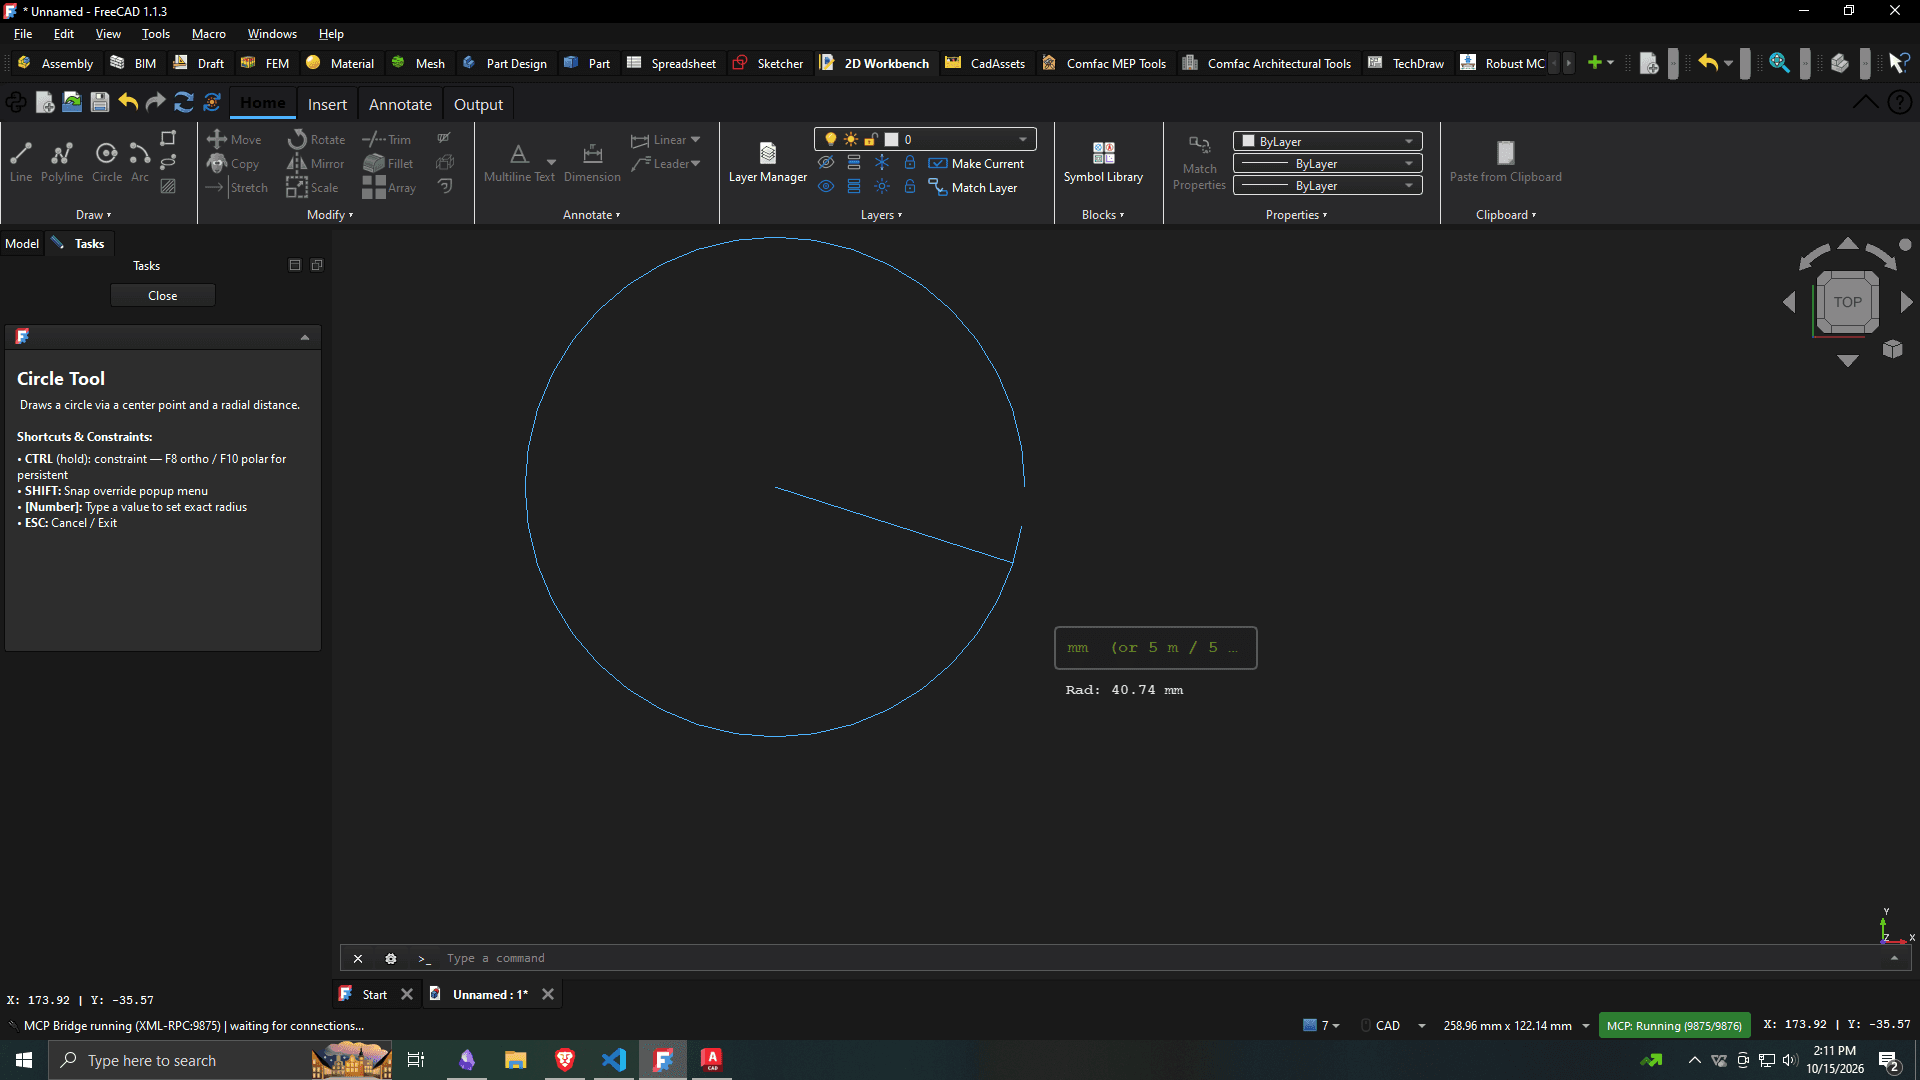Open the Macro menu

tap(209, 33)
